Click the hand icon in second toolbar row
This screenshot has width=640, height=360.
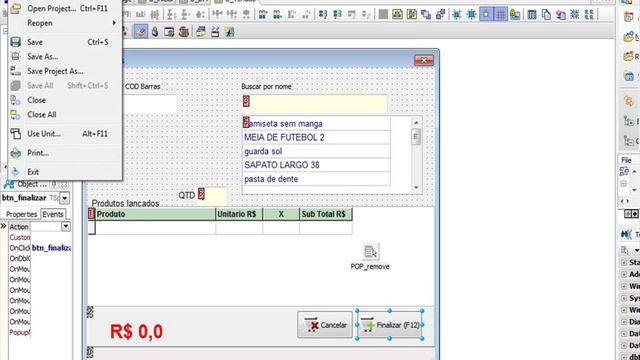point(155,31)
